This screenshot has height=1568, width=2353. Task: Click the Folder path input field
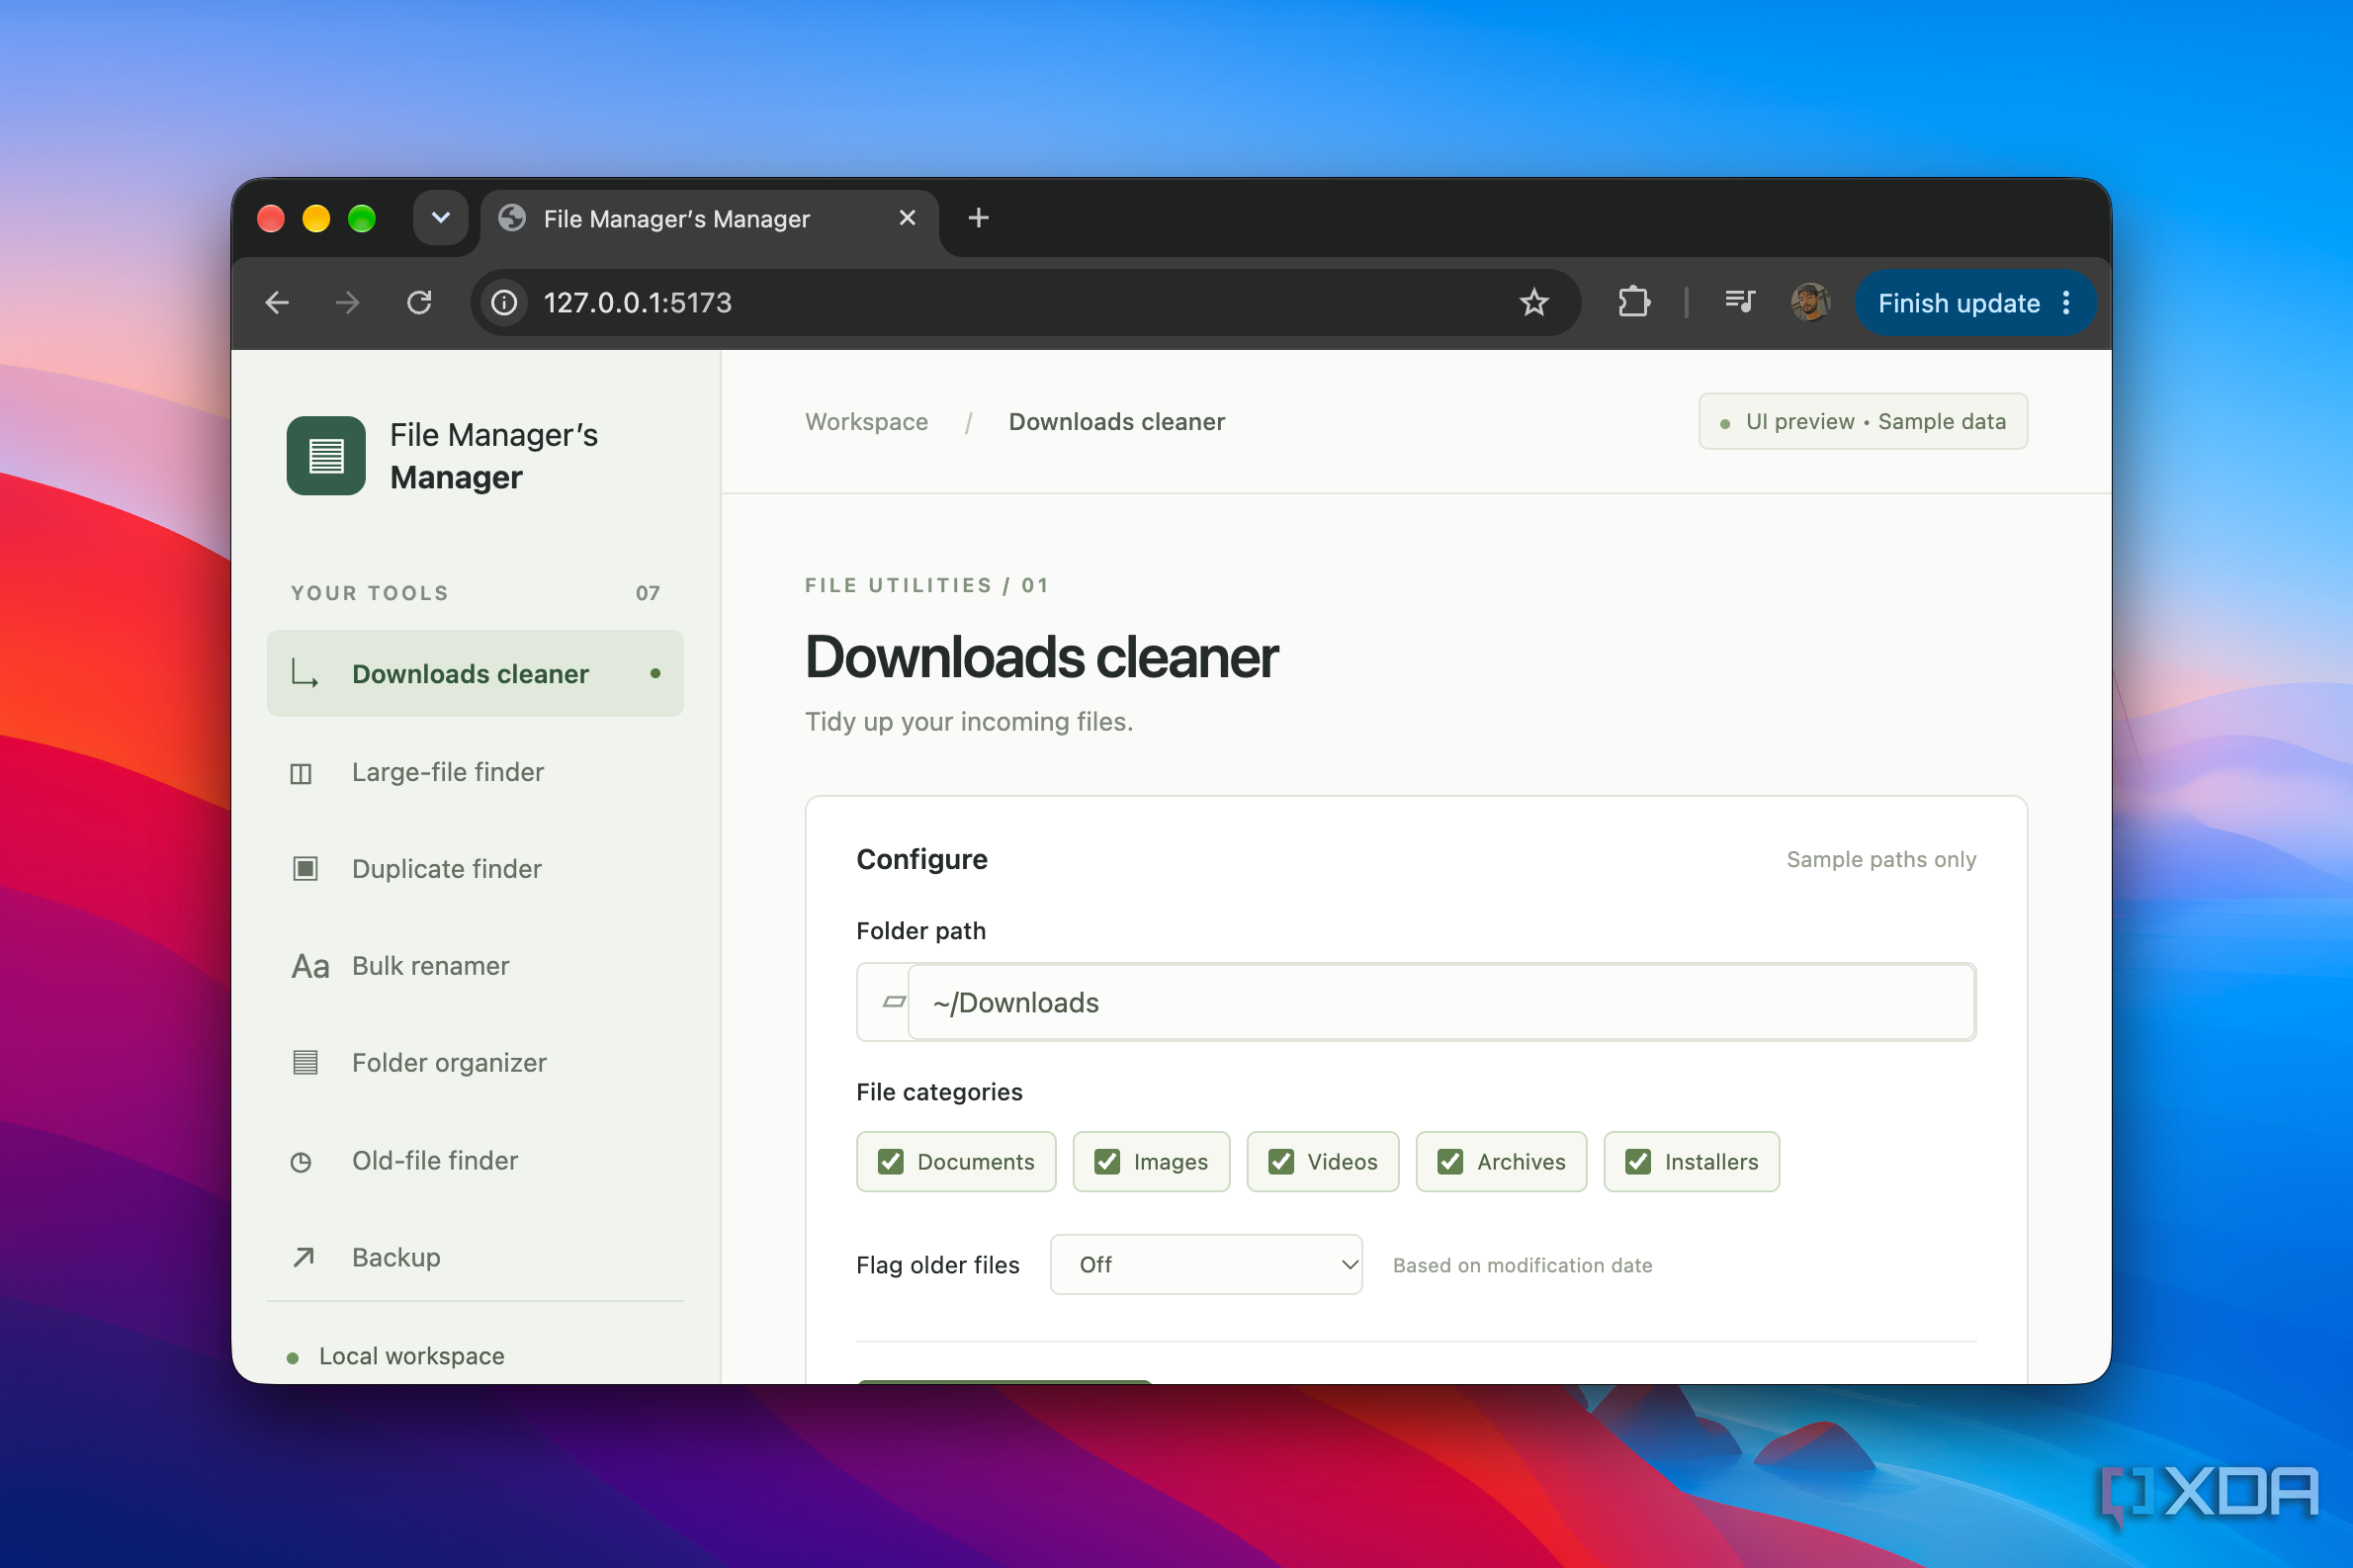(x=1441, y=1002)
